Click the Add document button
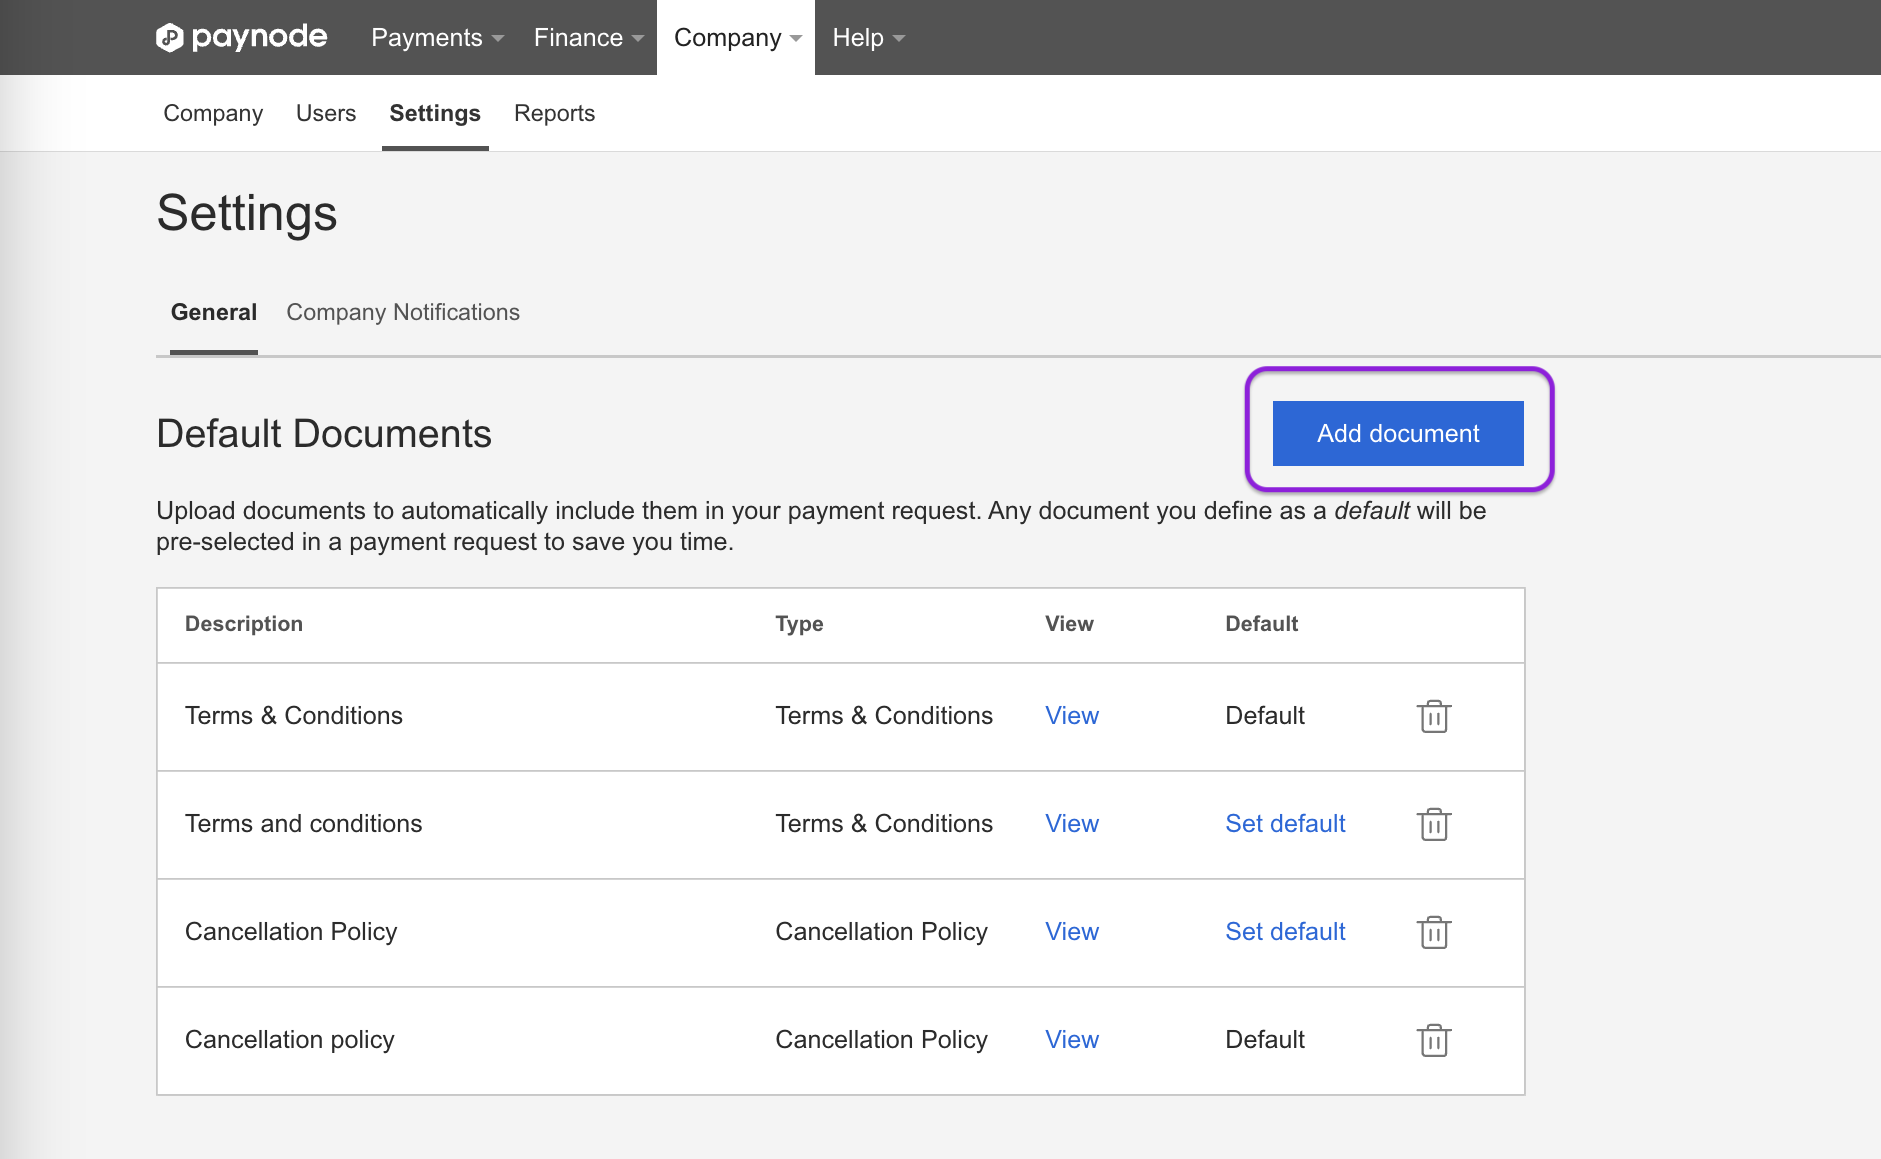Viewport: 1881px width, 1159px height. (x=1398, y=433)
